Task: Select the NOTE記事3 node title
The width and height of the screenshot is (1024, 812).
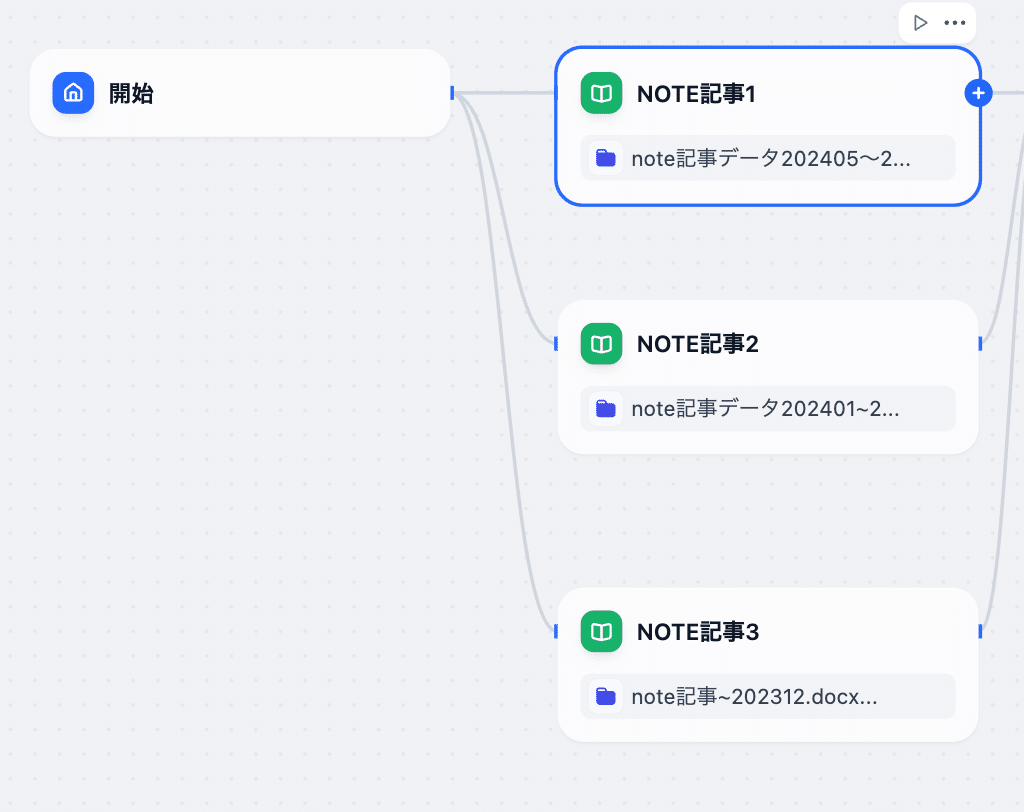Action: (697, 632)
